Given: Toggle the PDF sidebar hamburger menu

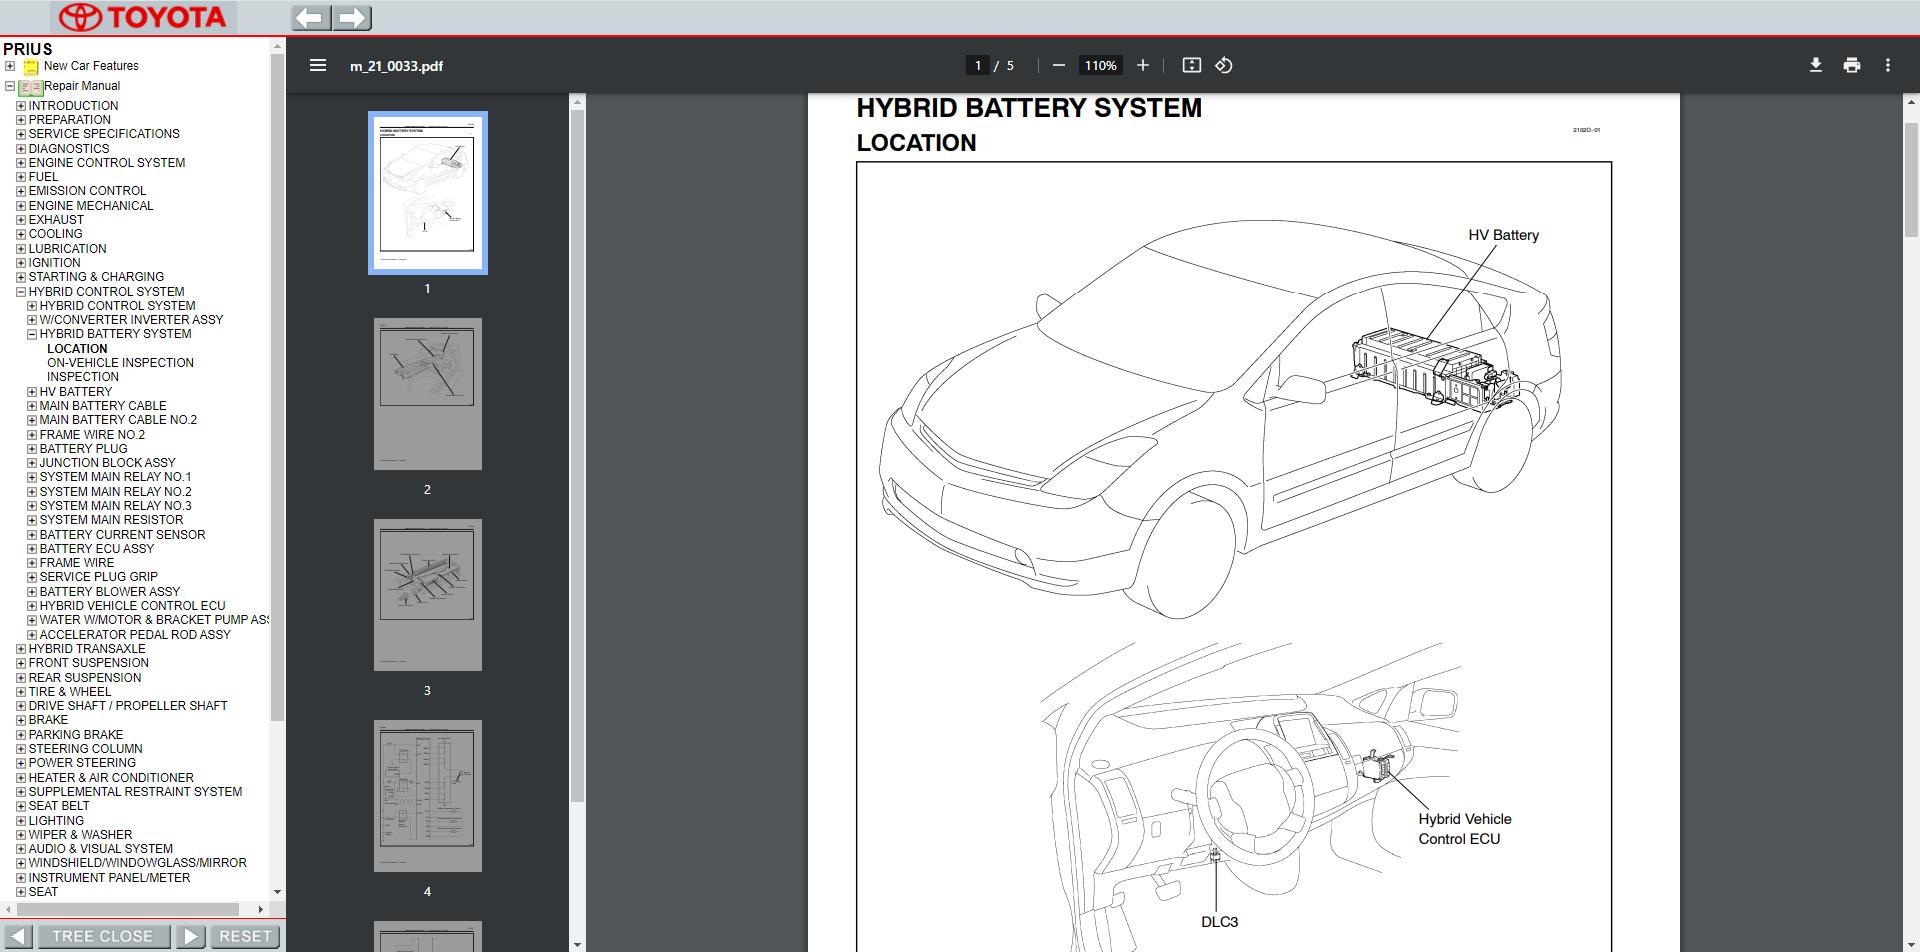Looking at the screenshot, I should click(318, 65).
